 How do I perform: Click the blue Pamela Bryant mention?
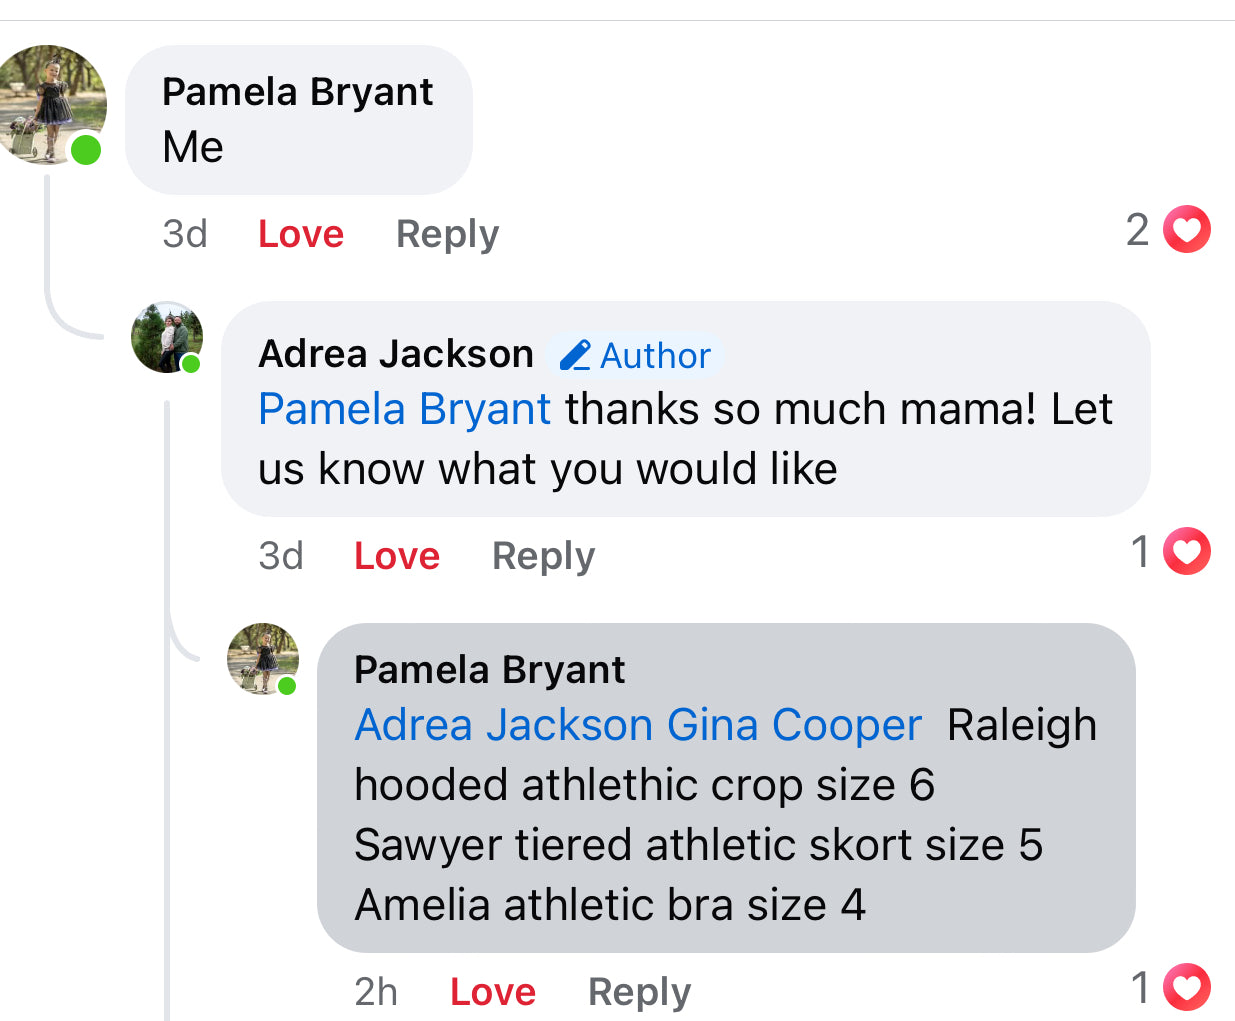[404, 409]
